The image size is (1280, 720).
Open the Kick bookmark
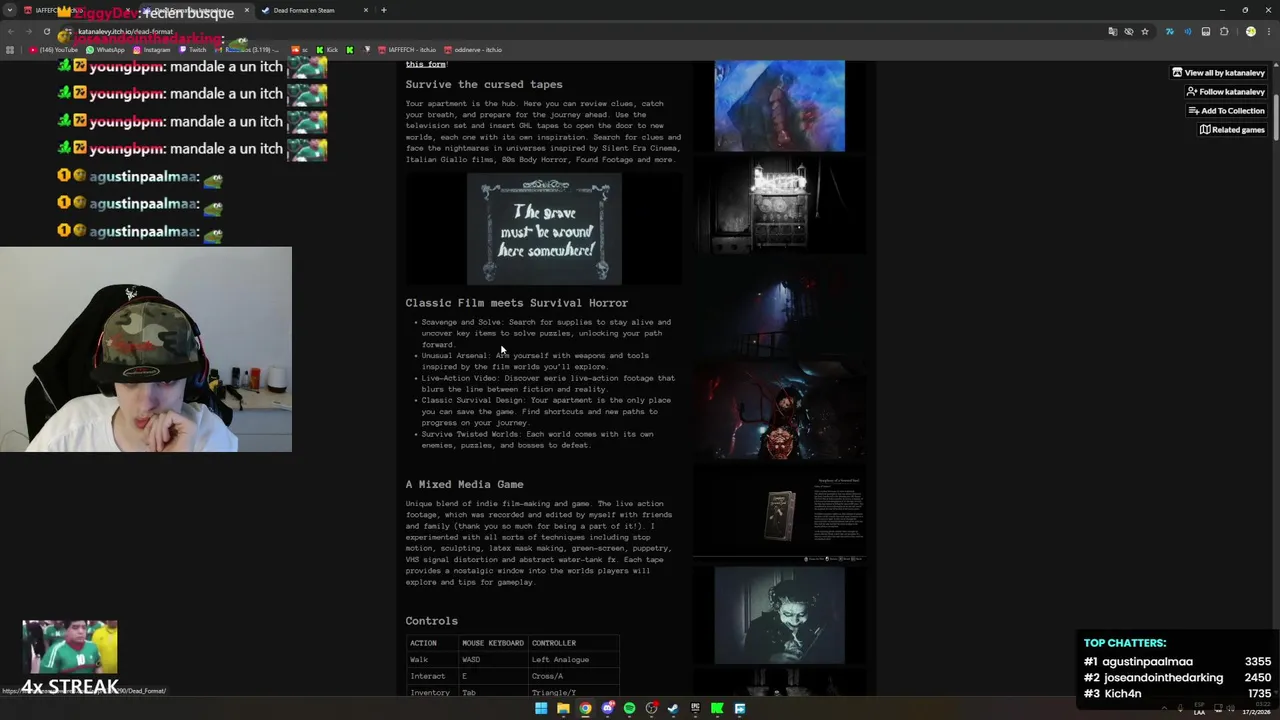click(327, 50)
